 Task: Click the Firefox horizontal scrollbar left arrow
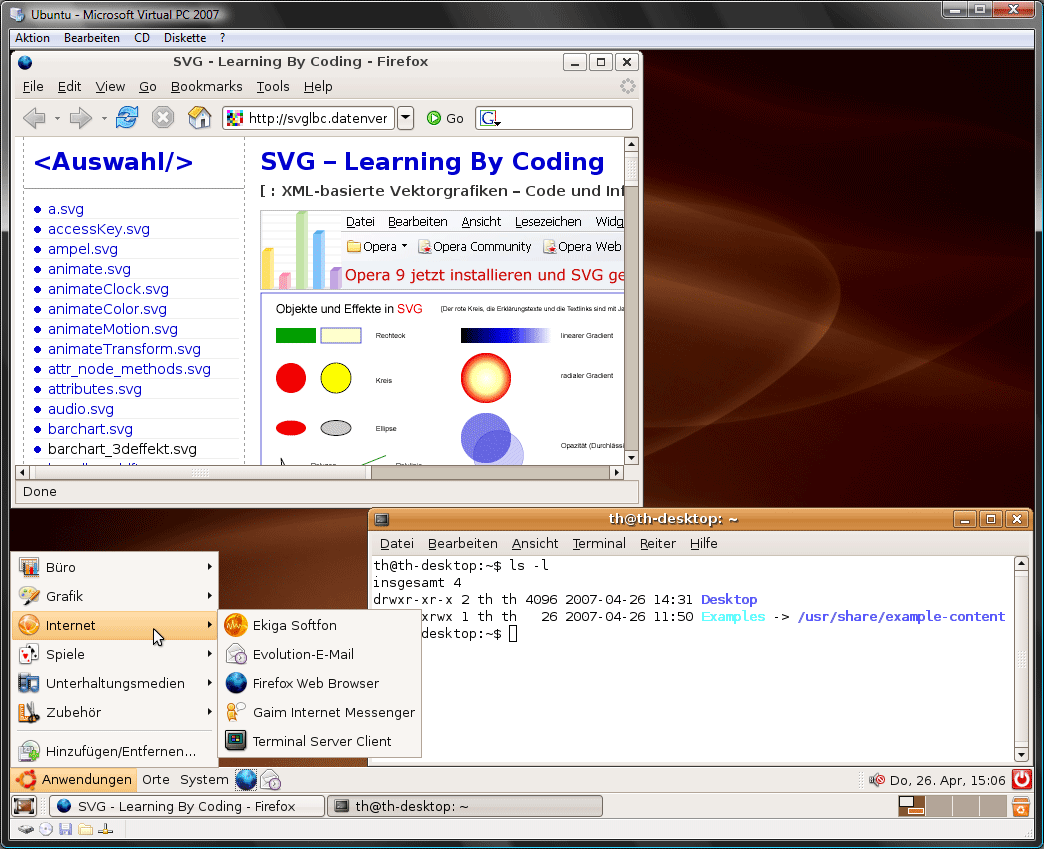pyautogui.click(x=23, y=472)
